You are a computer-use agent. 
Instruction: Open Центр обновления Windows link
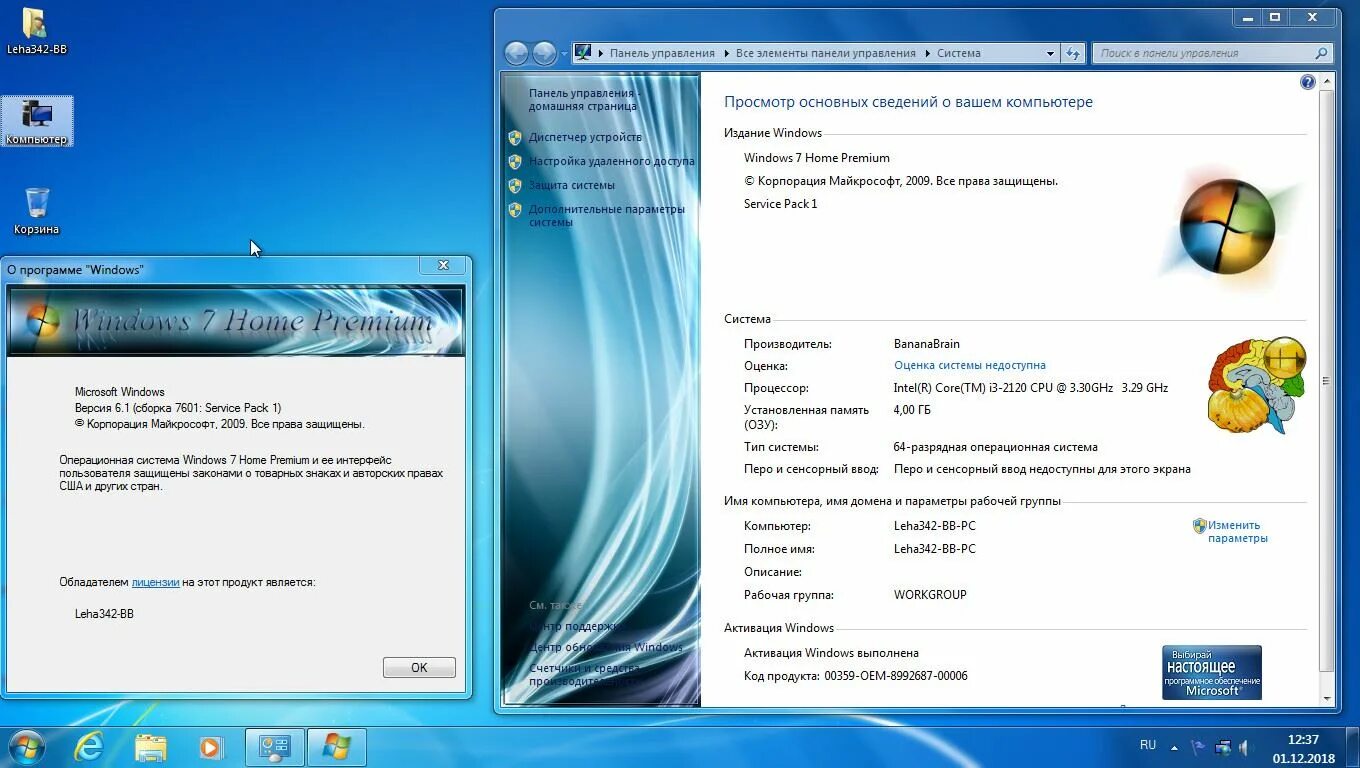[606, 647]
